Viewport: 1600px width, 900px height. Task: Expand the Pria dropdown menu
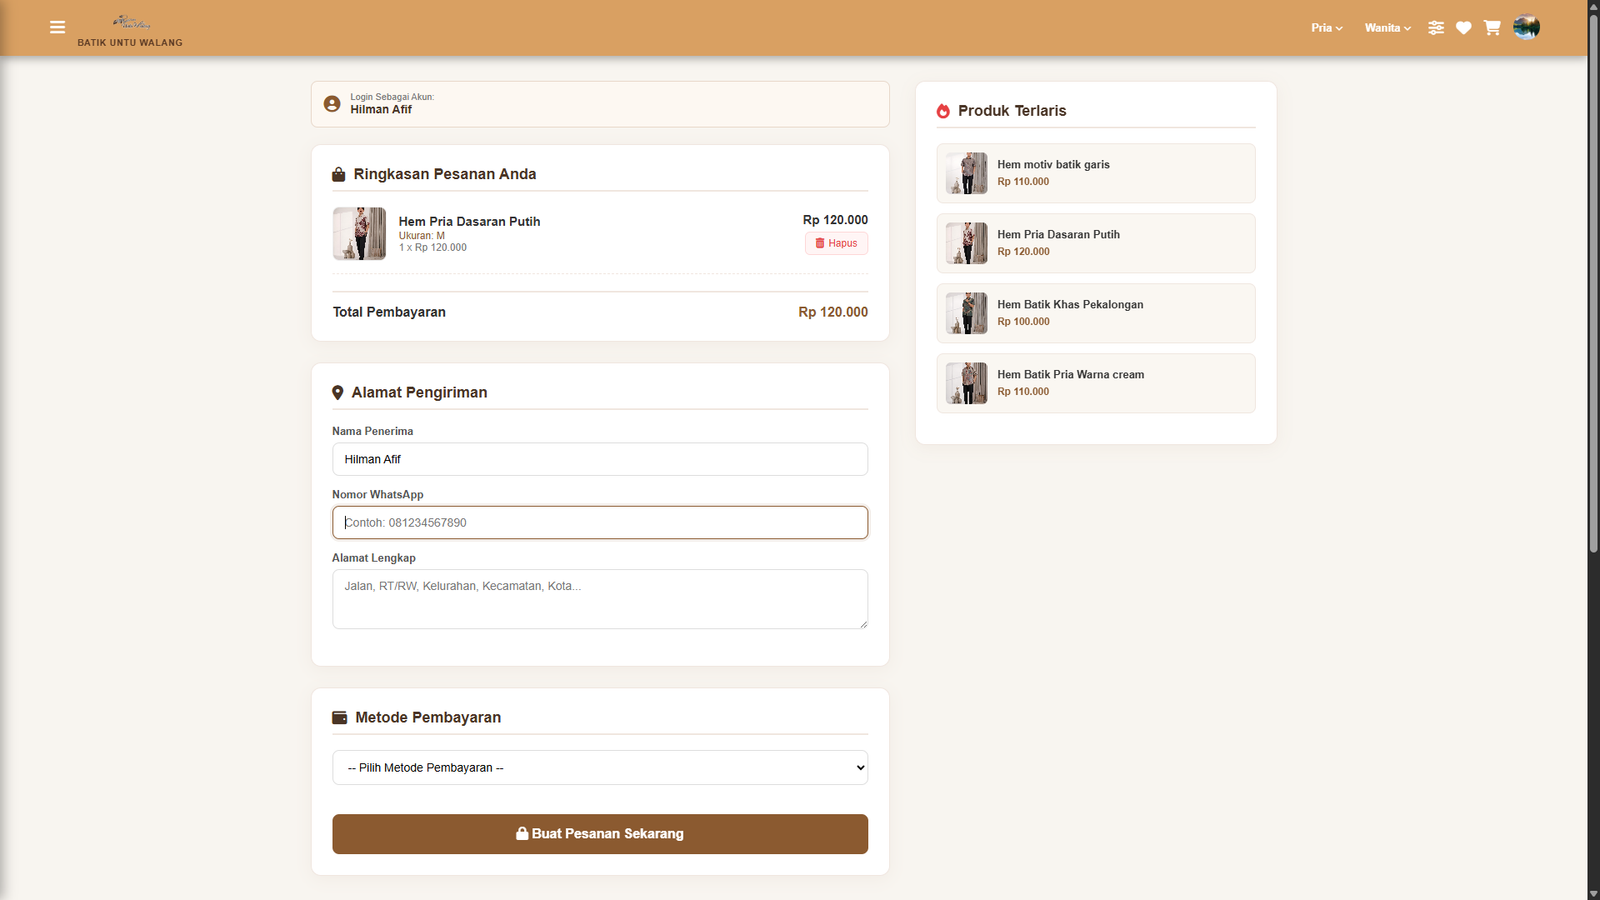(1327, 28)
